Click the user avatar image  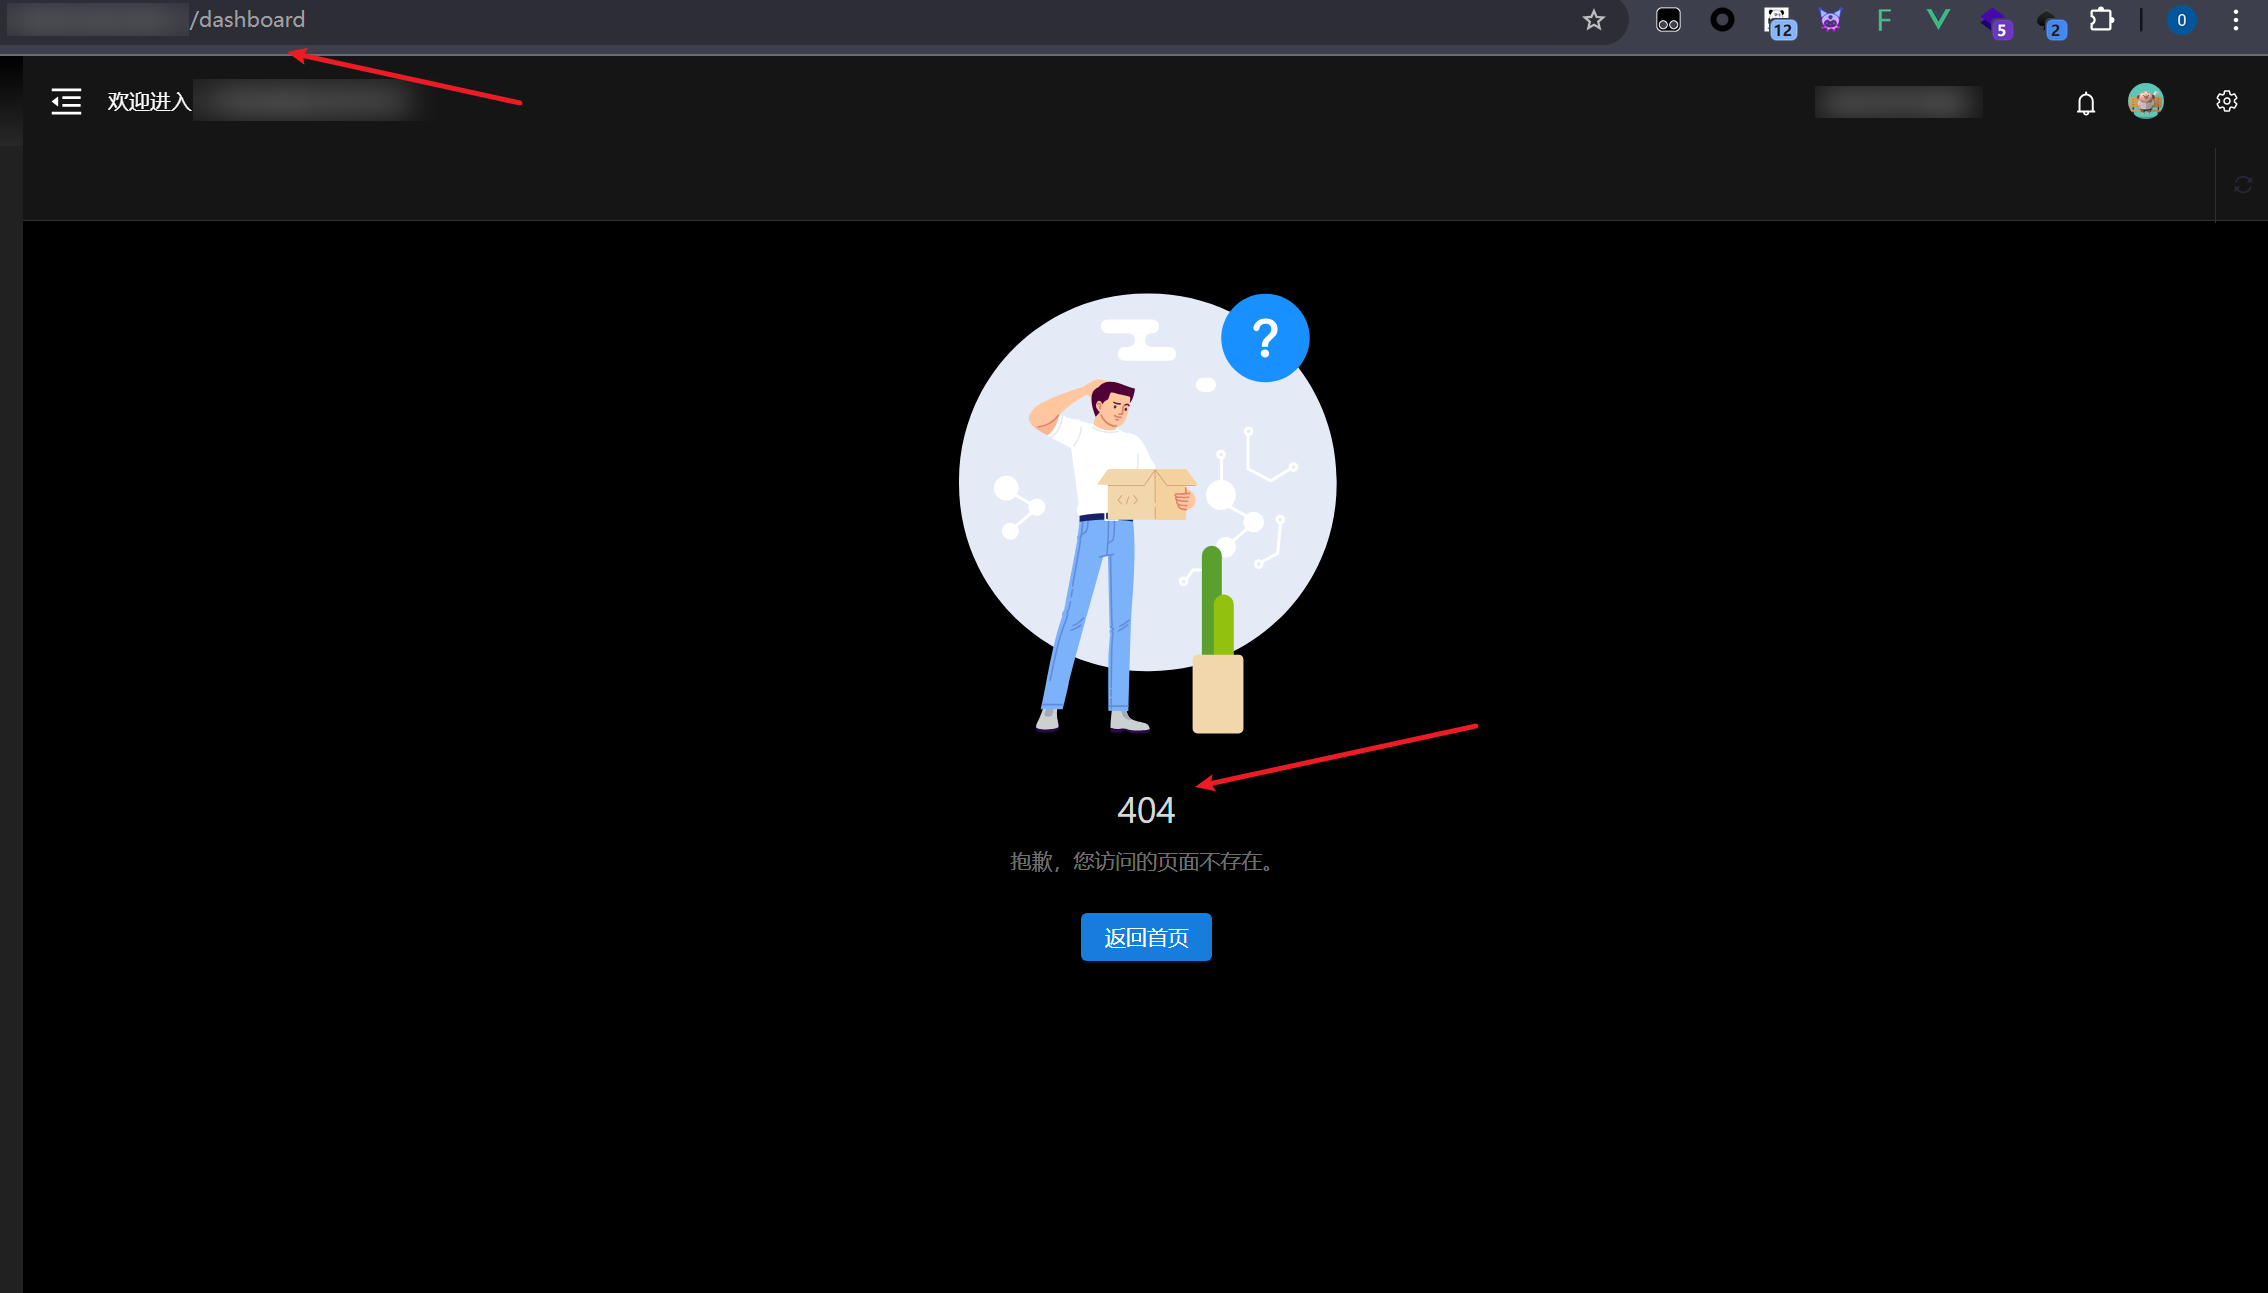click(x=2145, y=101)
